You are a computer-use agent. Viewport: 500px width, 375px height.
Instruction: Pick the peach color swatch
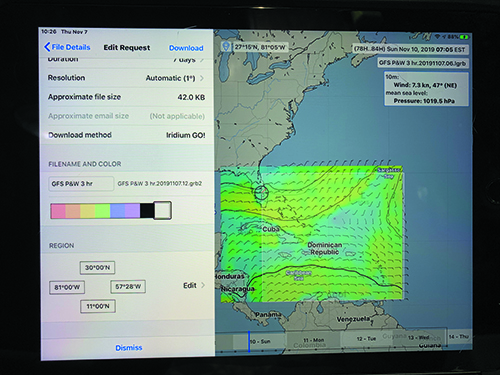73,211
